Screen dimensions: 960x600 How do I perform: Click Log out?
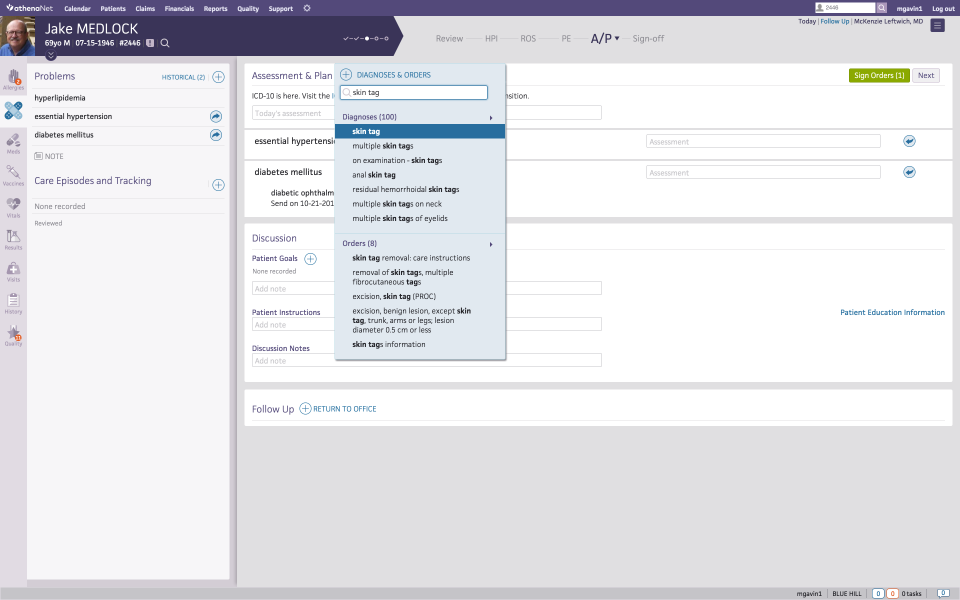coord(943,9)
